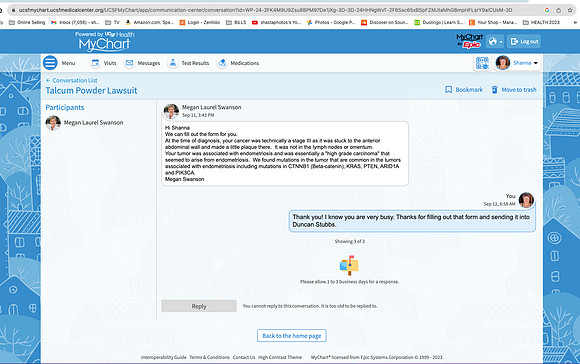The height and width of the screenshot is (364, 580).
Task: Open the Your Shop - Manage bookmark
Action: coord(493,23)
